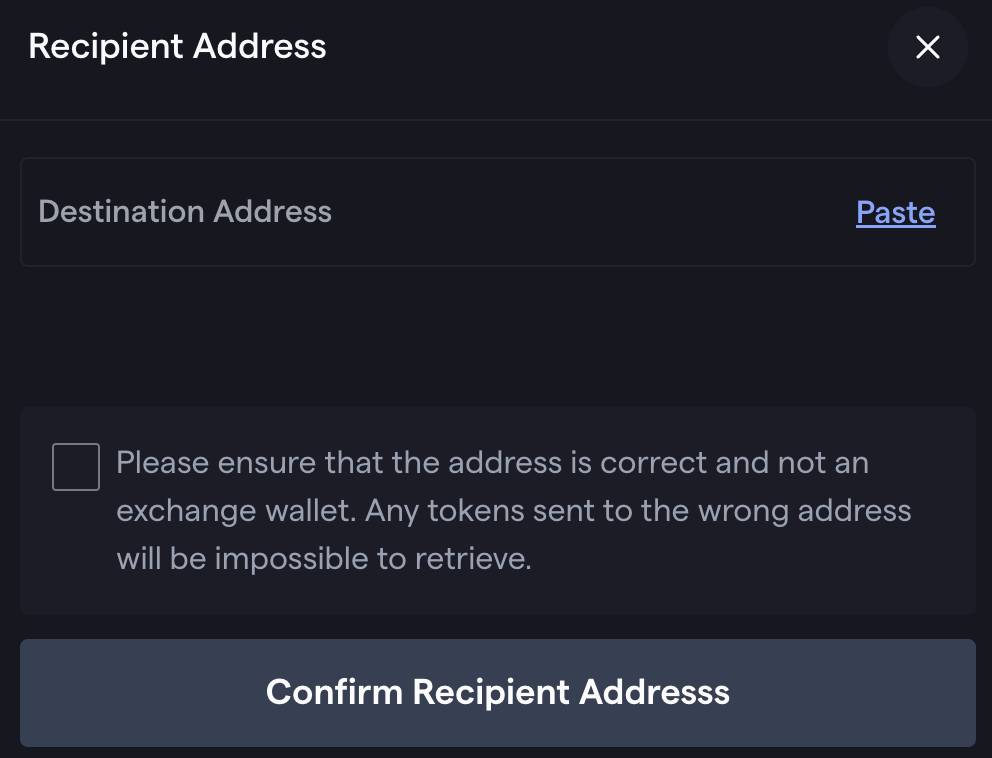Image resolution: width=992 pixels, height=758 pixels.
Task: Click Confirm Recipient Addresss button
Action: click(498, 693)
